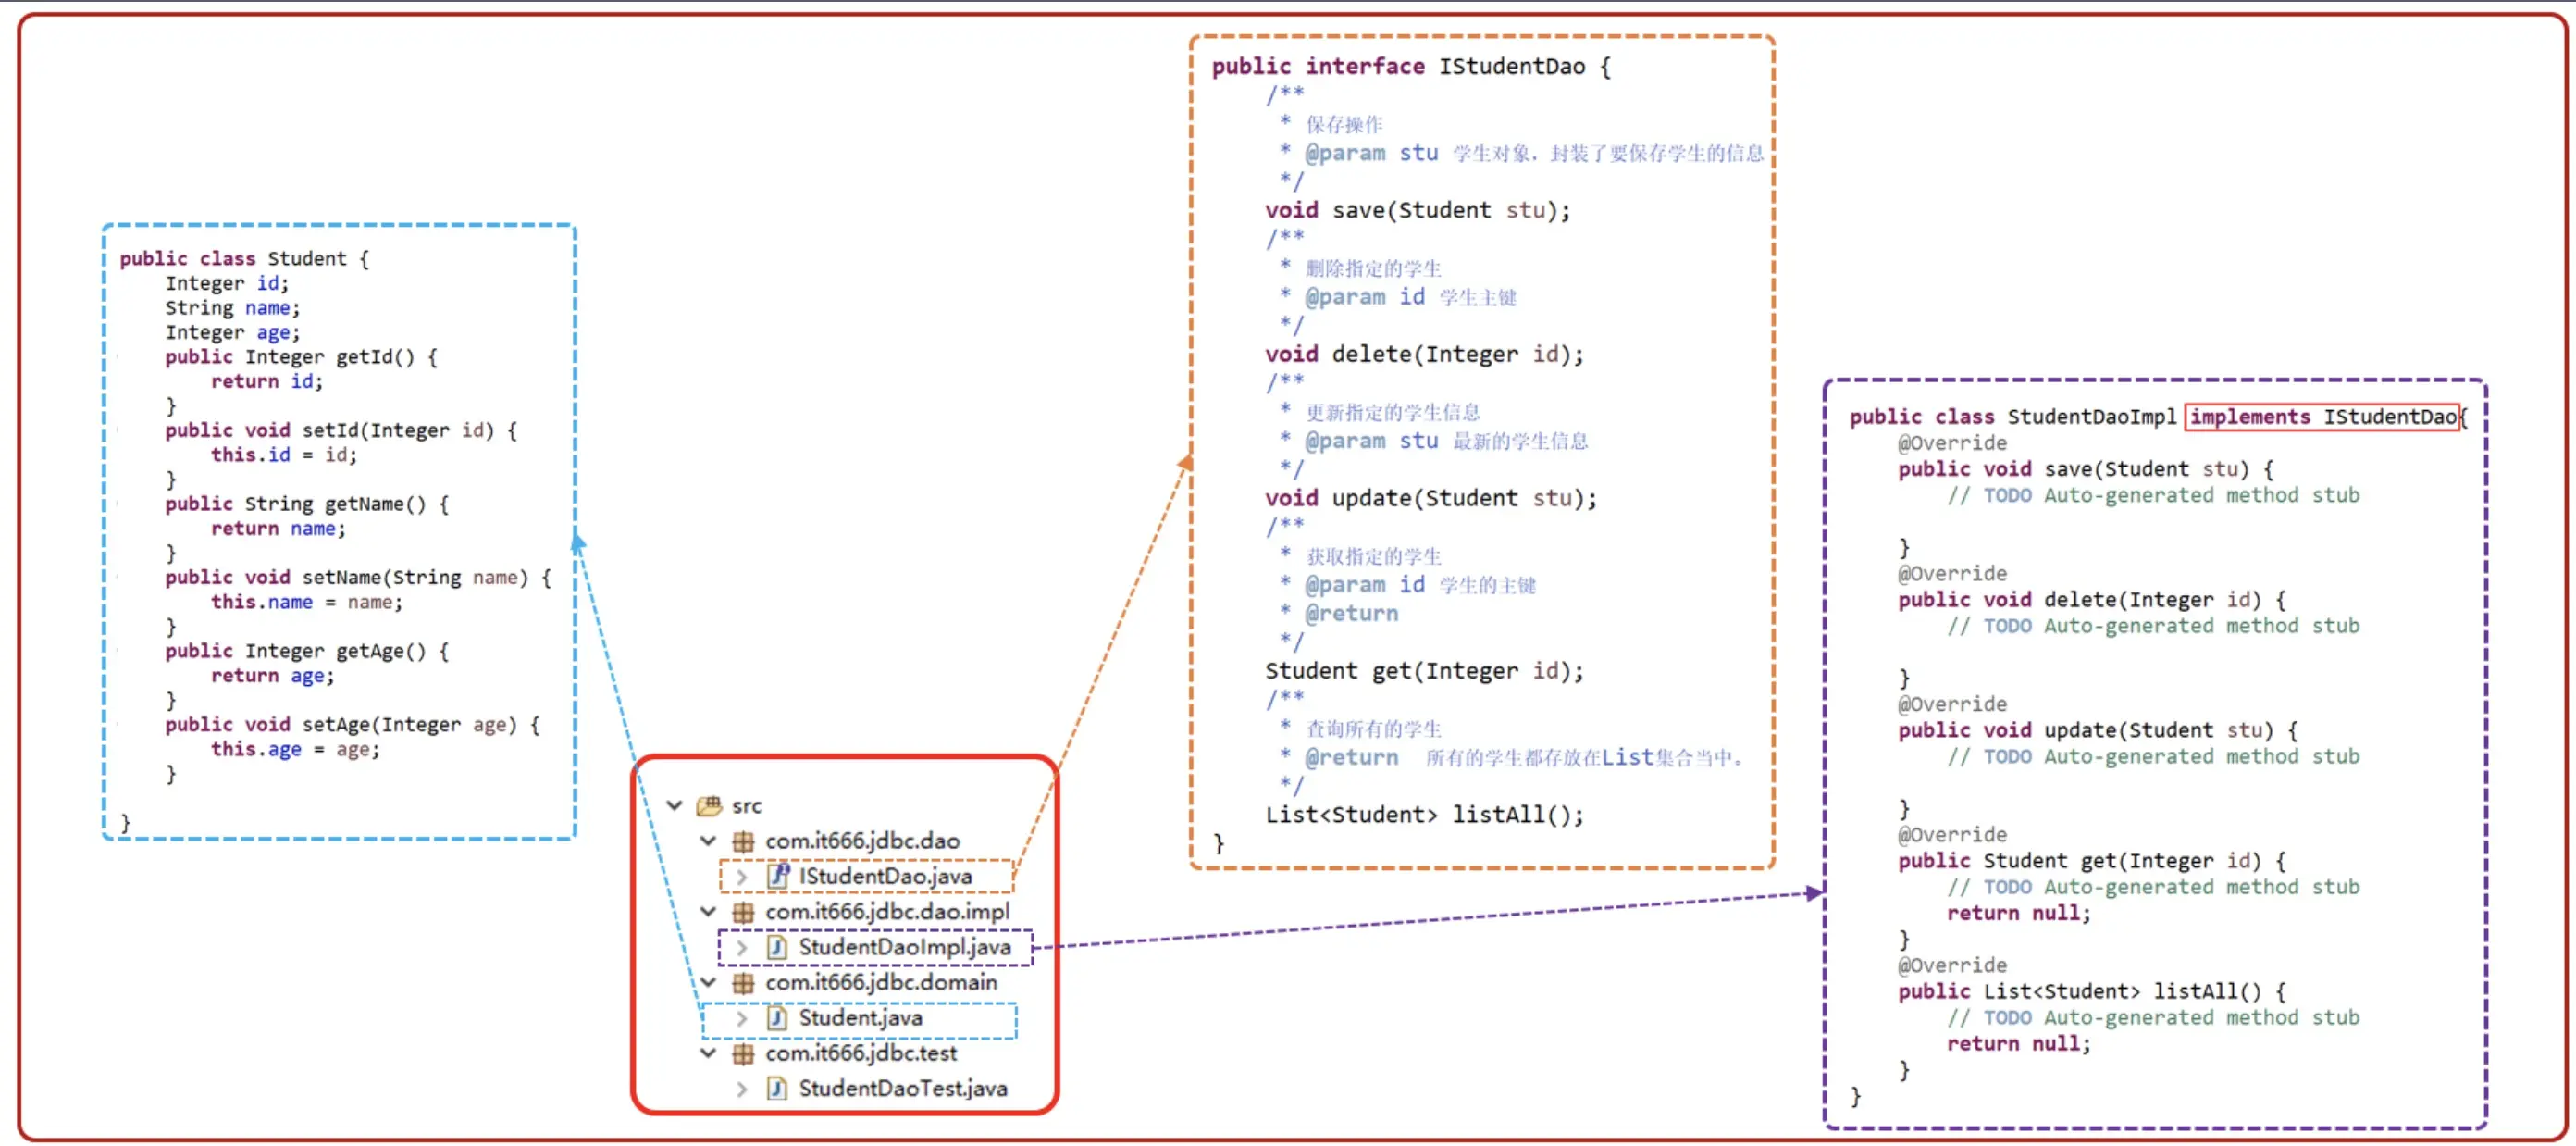
Task: Select the Student.java file label
Action: tap(860, 1018)
